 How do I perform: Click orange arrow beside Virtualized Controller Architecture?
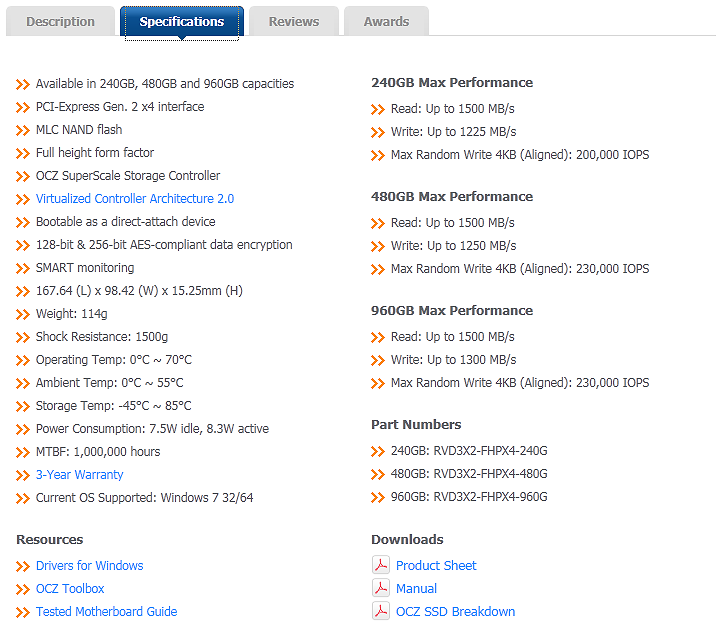[x=23, y=199]
